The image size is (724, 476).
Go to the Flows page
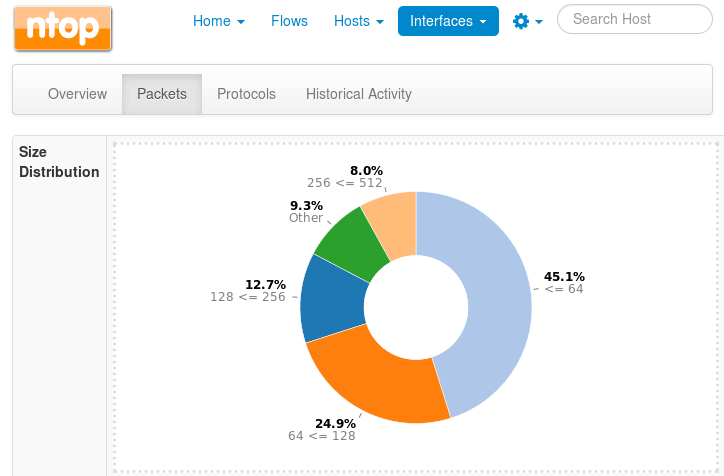pos(289,21)
